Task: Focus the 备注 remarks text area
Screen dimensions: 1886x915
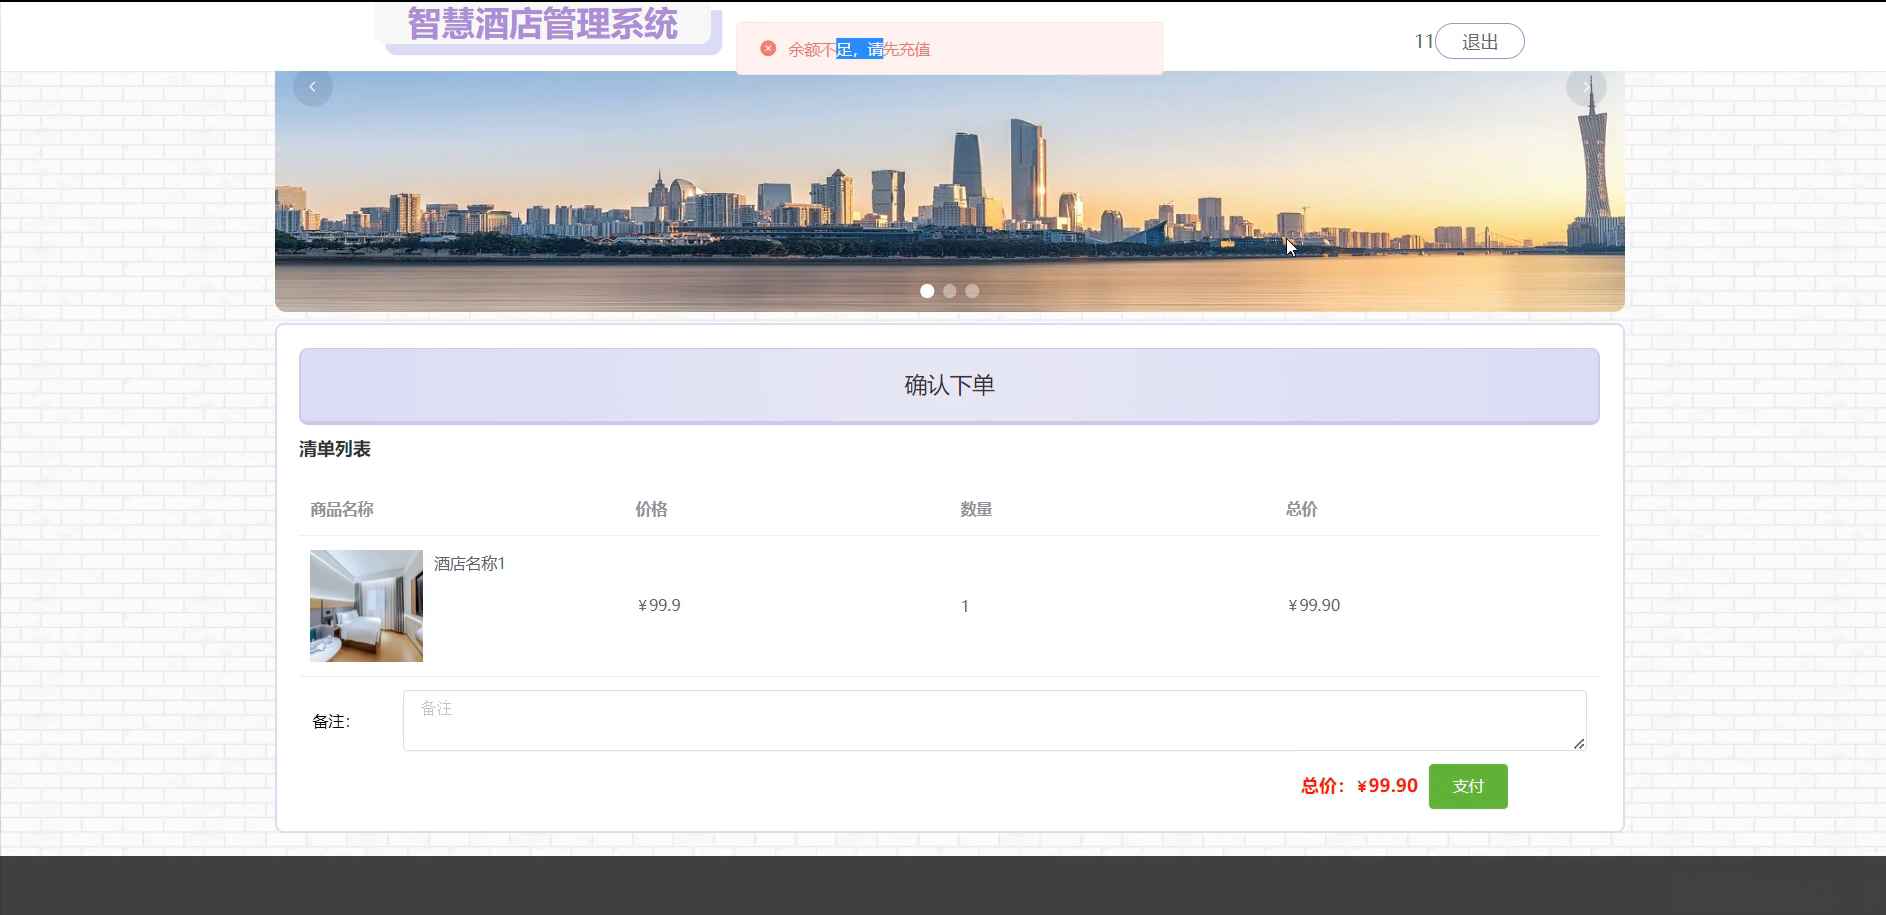Action: [994, 720]
